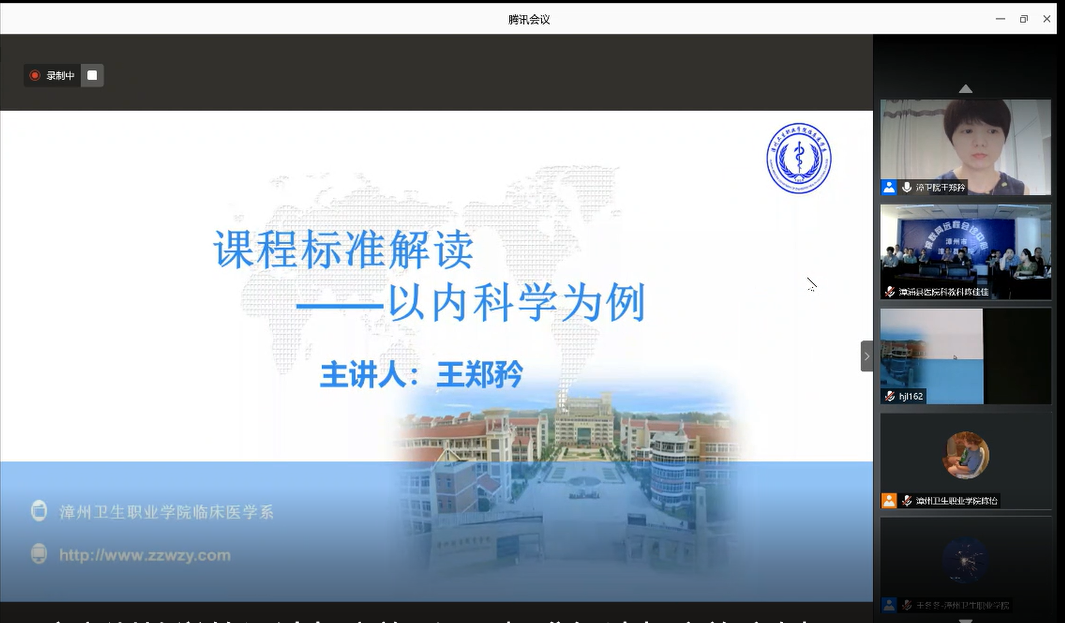Viewport: 1065px width, 623px height.
Task: Select the presenter's video thumbnail at the top
Action: tap(965, 140)
